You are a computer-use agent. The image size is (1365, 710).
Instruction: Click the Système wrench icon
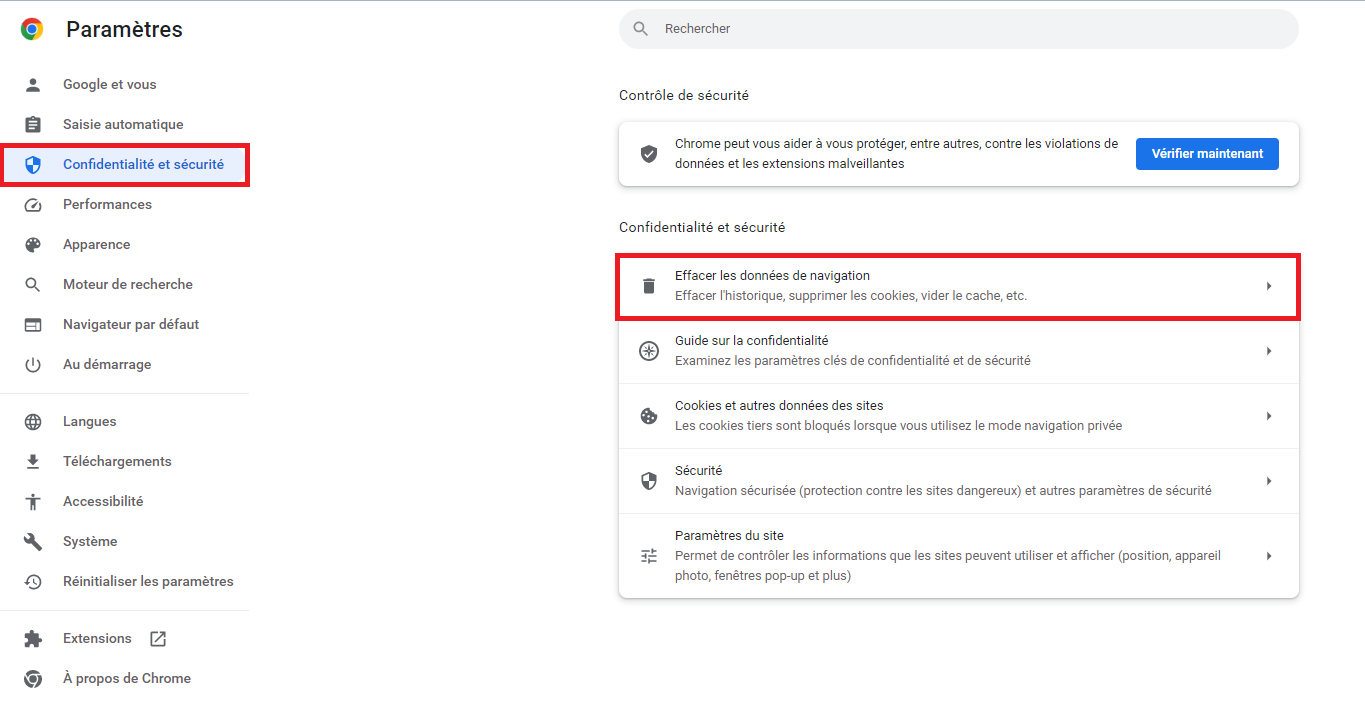click(33, 541)
